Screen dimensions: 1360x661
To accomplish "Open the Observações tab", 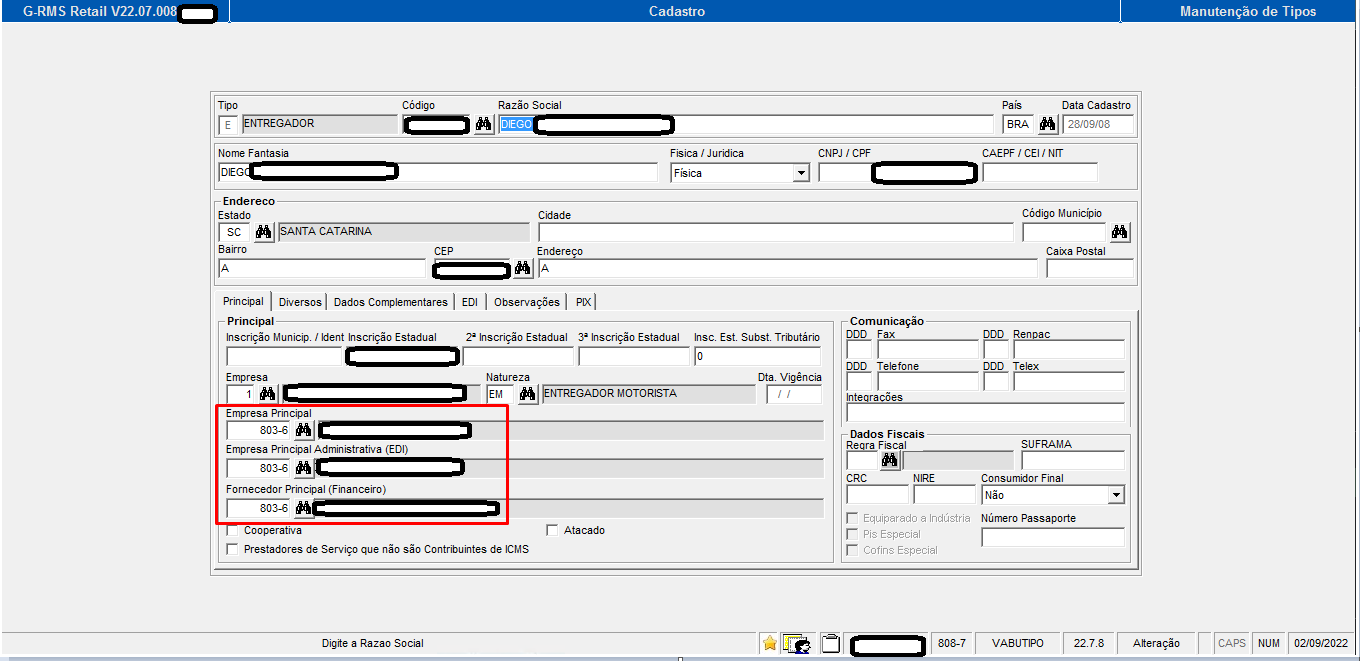I will click(x=527, y=302).
